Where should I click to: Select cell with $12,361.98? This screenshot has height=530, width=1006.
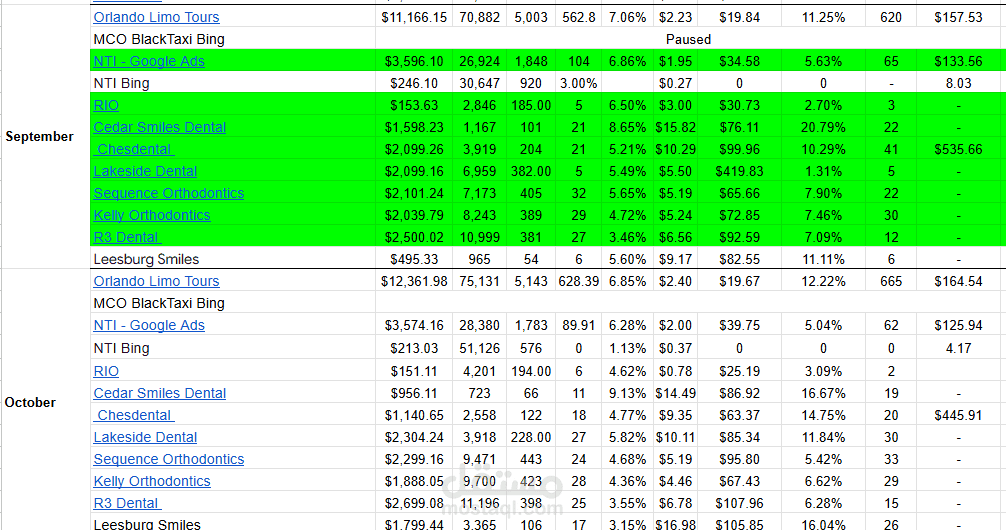pos(414,281)
